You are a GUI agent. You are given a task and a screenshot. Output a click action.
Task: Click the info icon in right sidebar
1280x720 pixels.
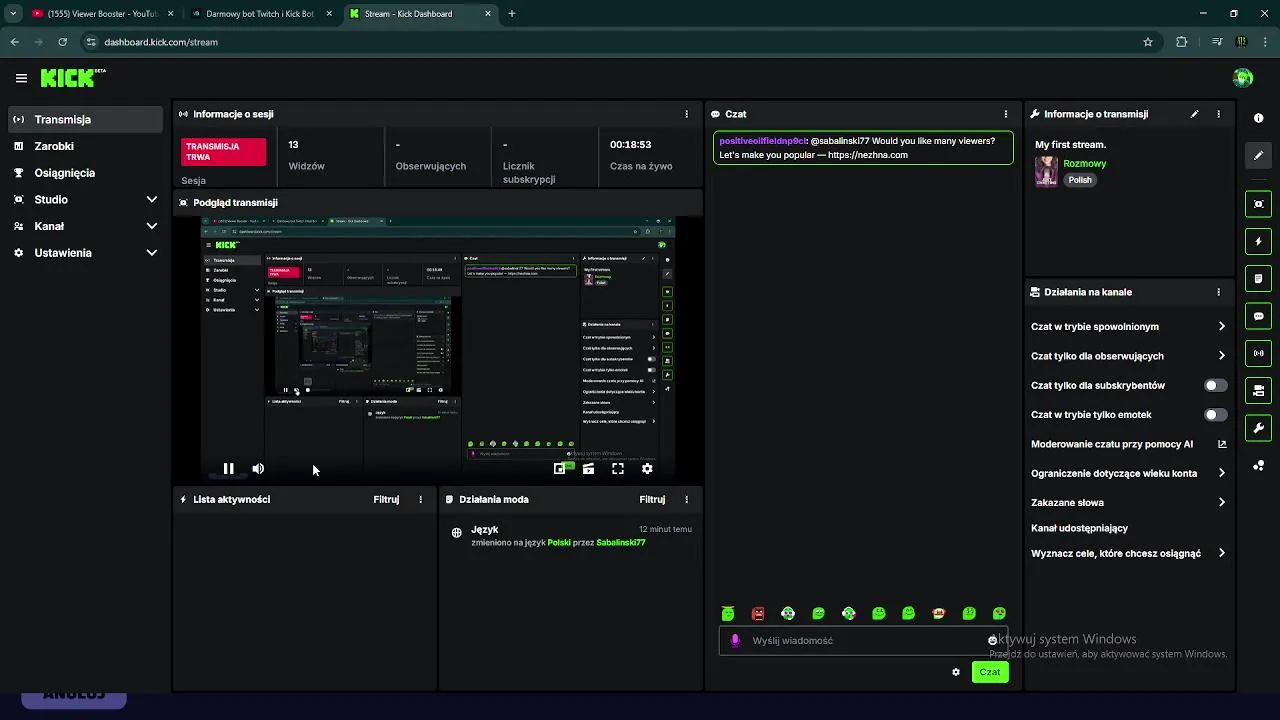1258,118
